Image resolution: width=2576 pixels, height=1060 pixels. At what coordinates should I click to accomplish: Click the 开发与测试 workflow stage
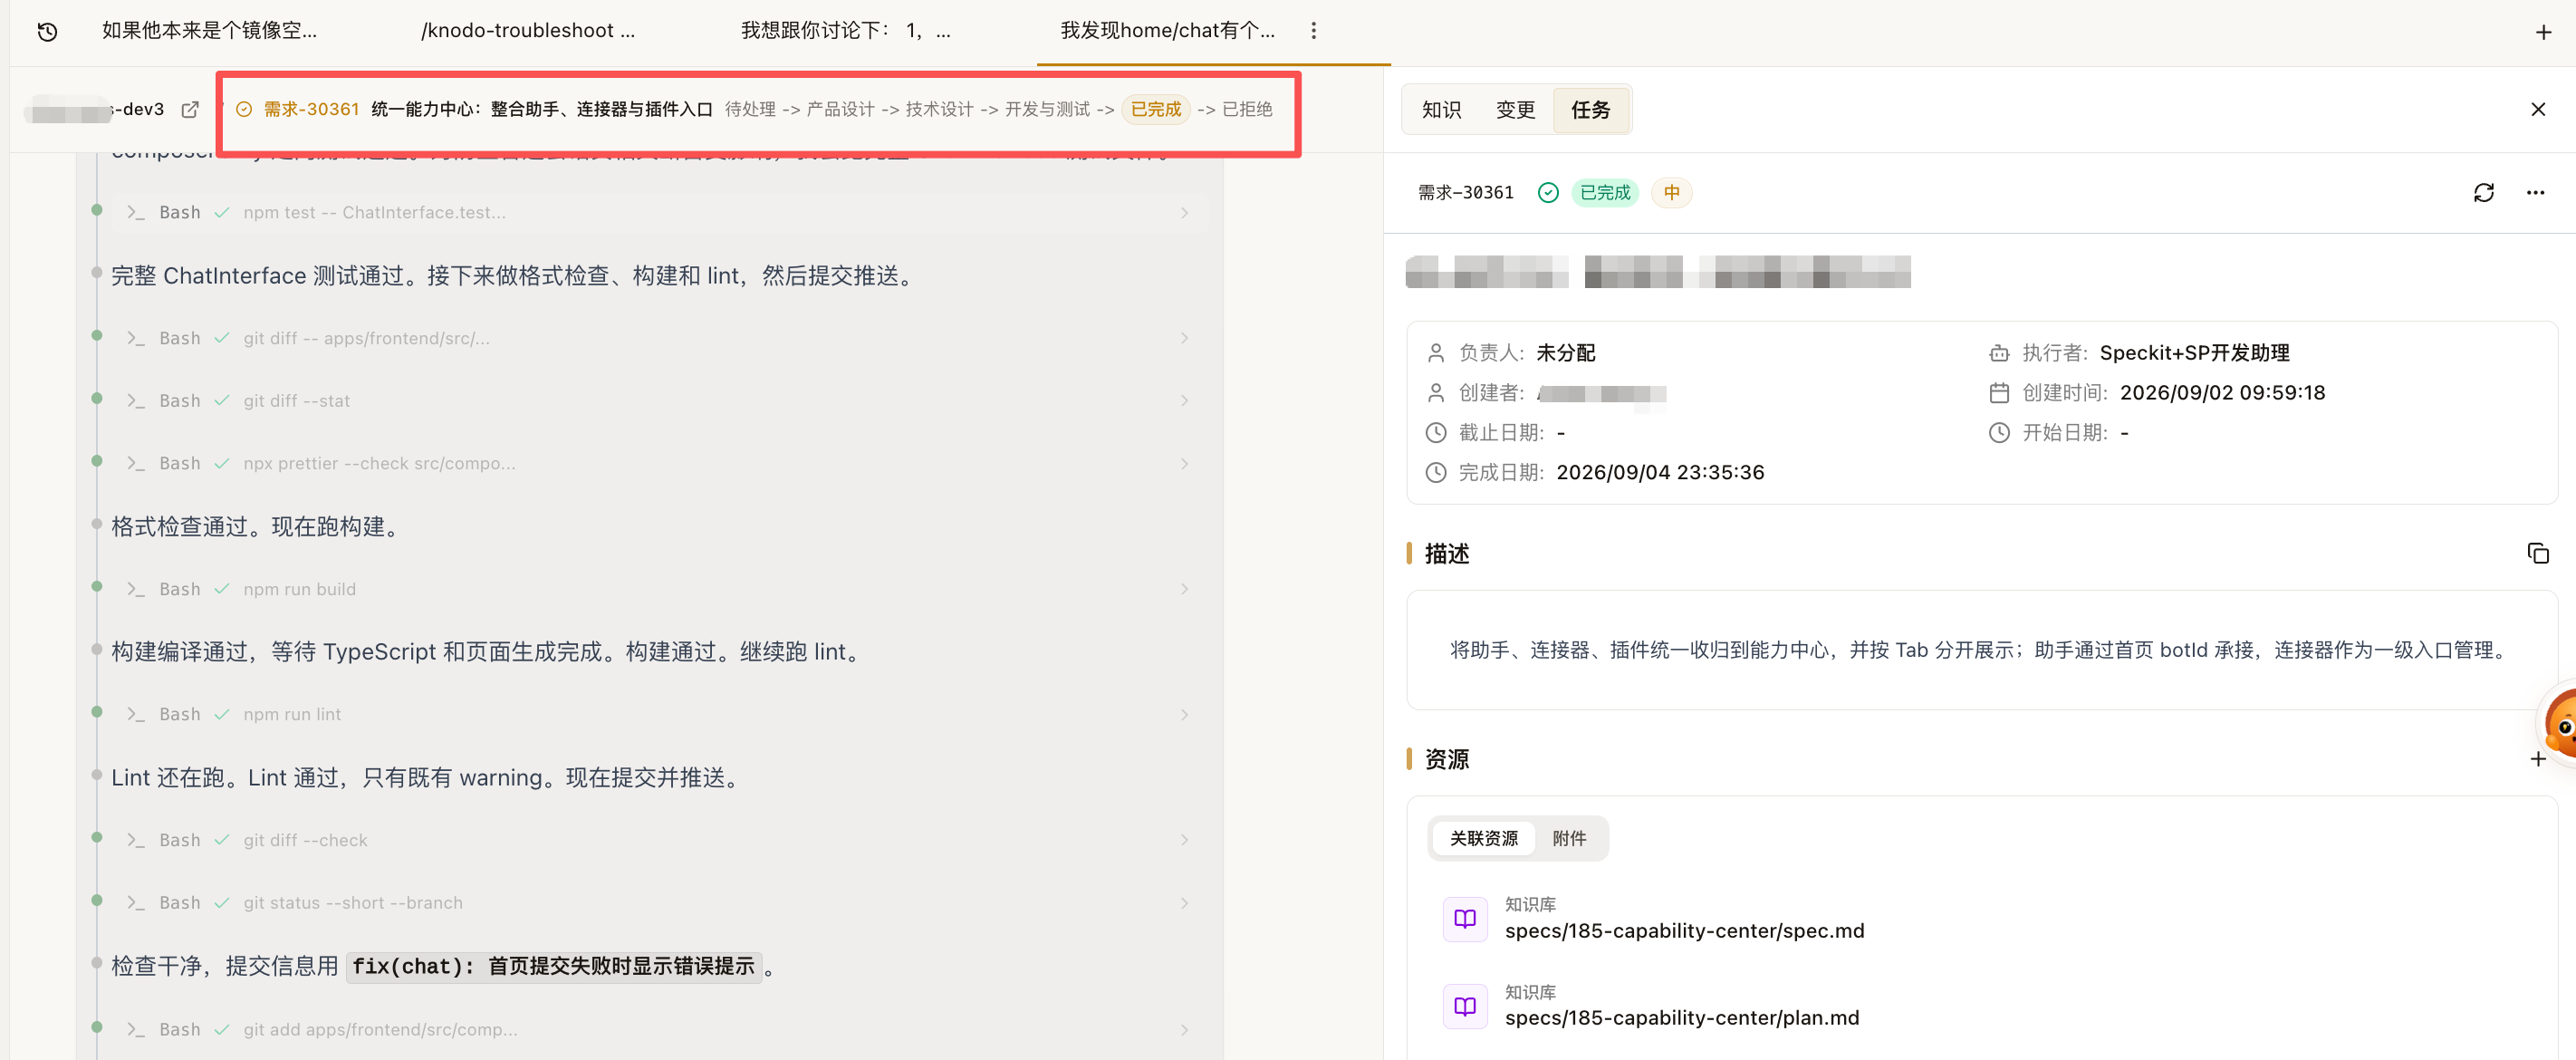[x=1047, y=109]
